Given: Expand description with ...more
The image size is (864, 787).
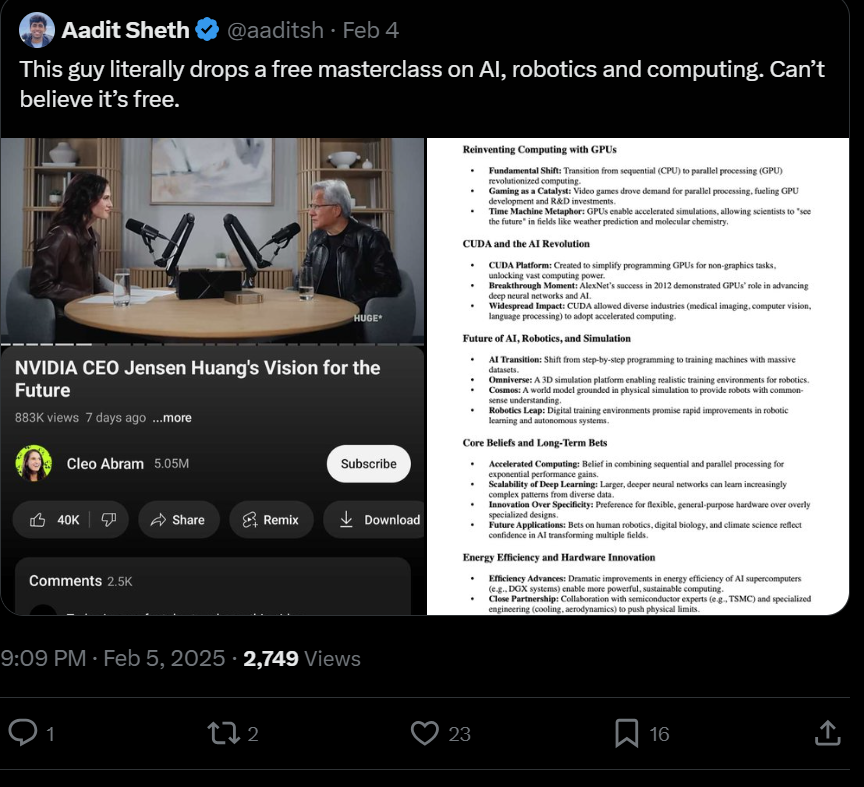Looking at the screenshot, I should pyautogui.click(x=172, y=417).
